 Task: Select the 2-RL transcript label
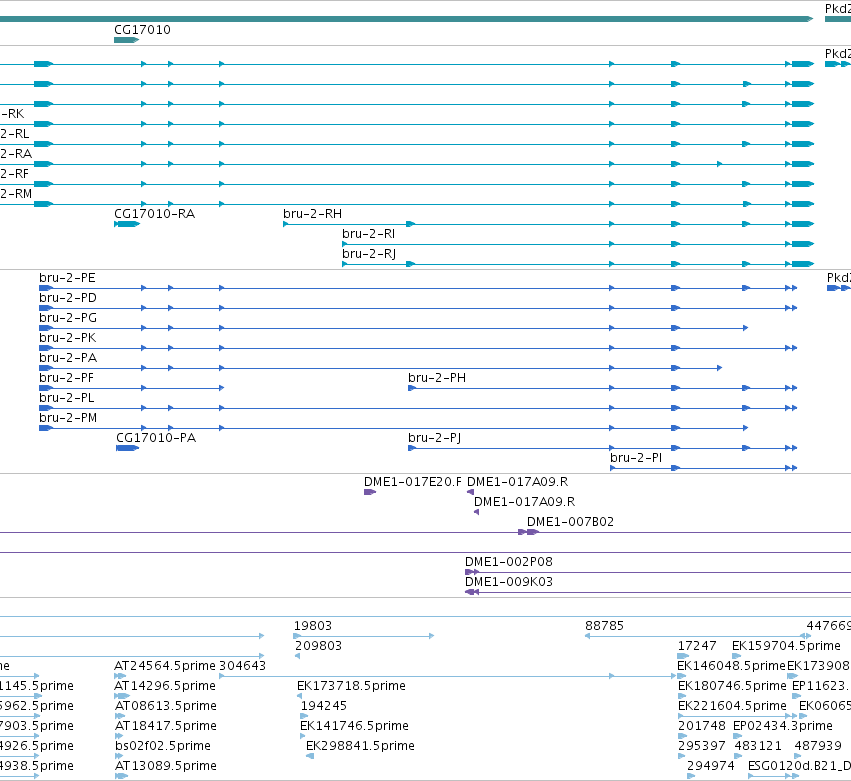coord(15,134)
